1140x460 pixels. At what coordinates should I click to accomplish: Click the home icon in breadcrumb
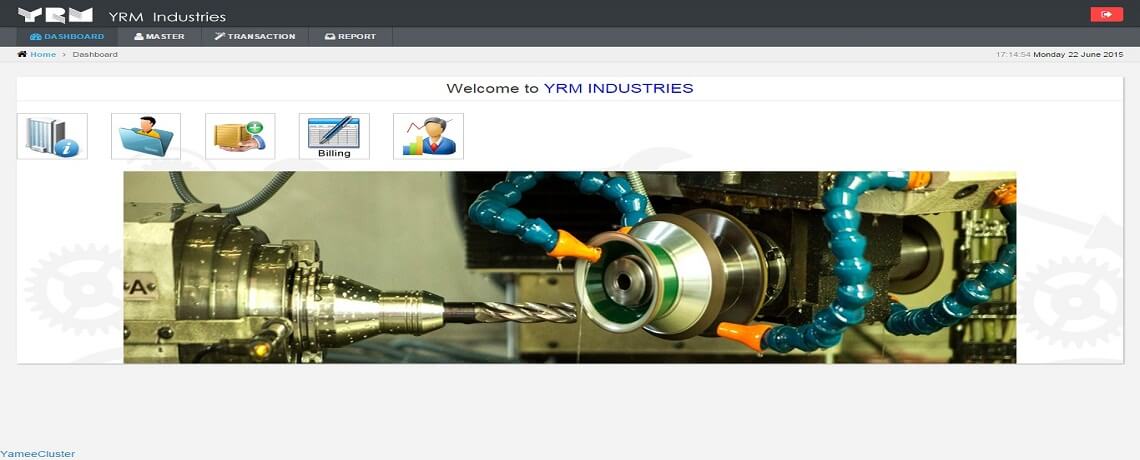tap(22, 54)
